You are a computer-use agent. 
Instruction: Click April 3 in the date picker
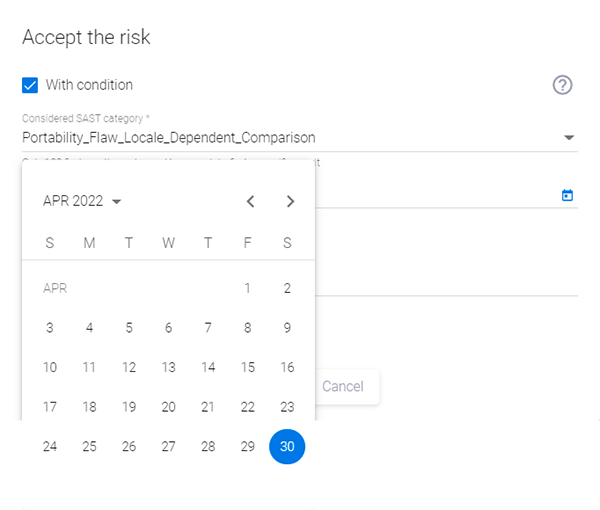[x=50, y=327]
